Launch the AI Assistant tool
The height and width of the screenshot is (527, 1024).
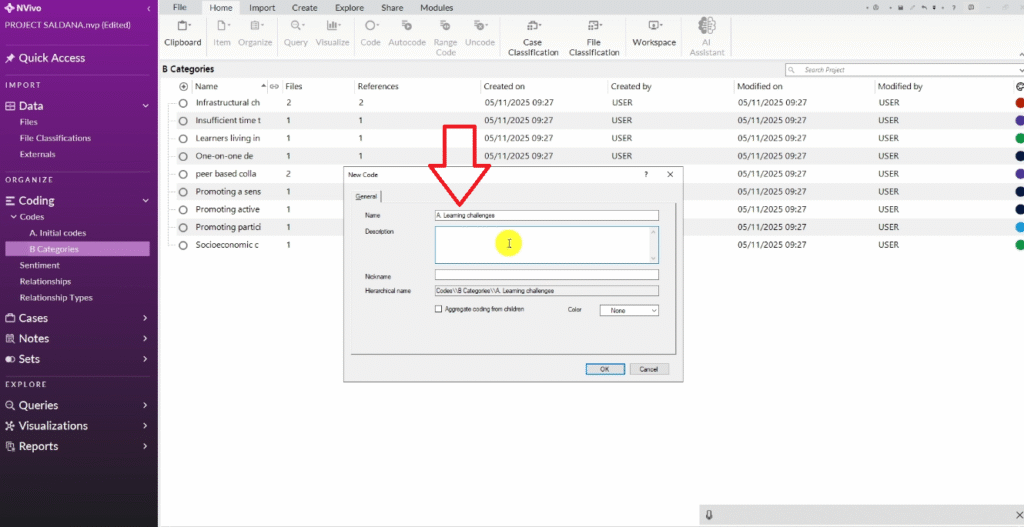tap(707, 34)
